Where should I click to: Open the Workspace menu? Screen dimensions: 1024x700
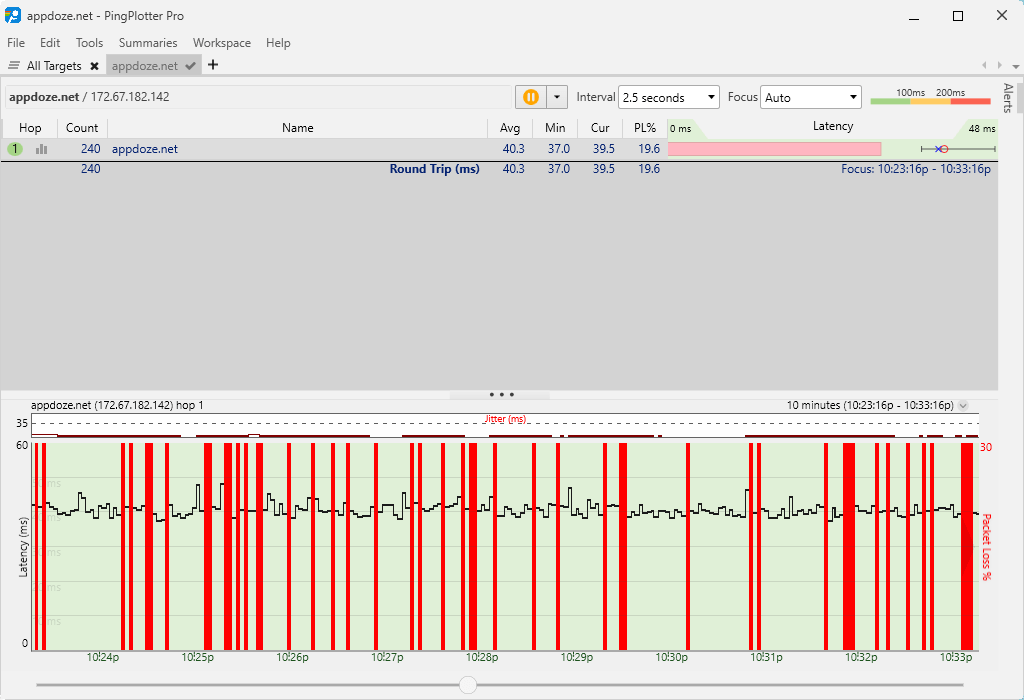coord(221,43)
